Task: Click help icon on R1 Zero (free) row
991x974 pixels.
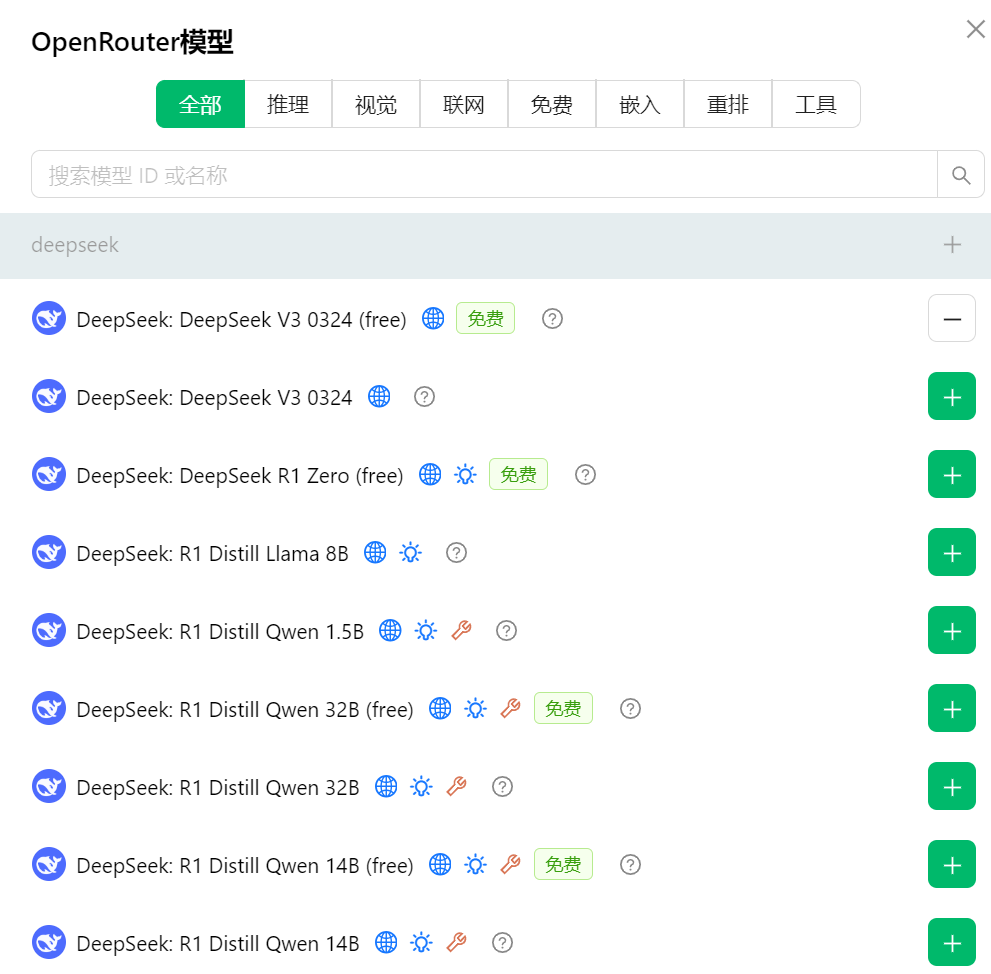Action: tap(585, 475)
